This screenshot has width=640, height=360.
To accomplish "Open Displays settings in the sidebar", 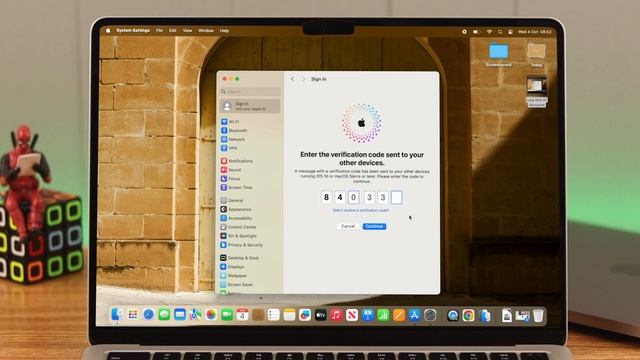I will [x=232, y=267].
